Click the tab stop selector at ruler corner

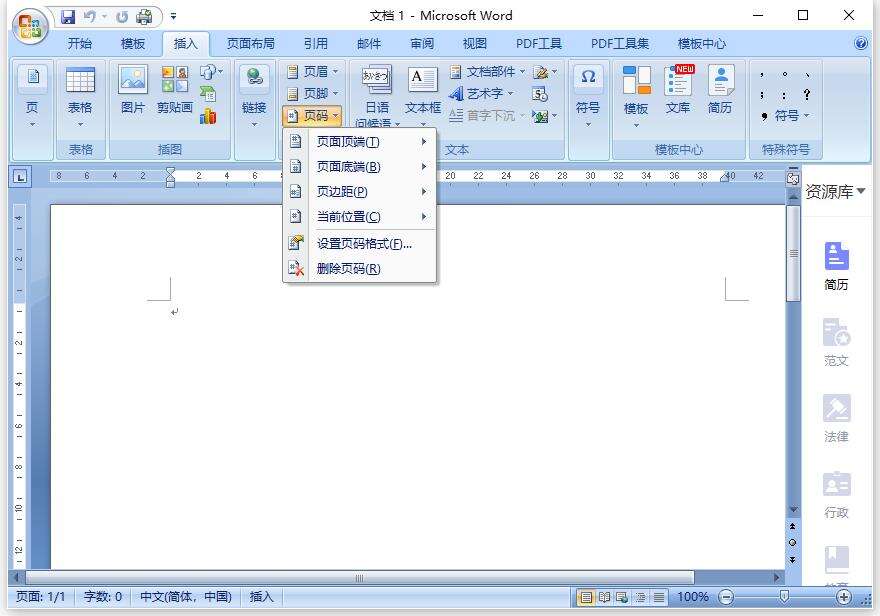tap(20, 177)
